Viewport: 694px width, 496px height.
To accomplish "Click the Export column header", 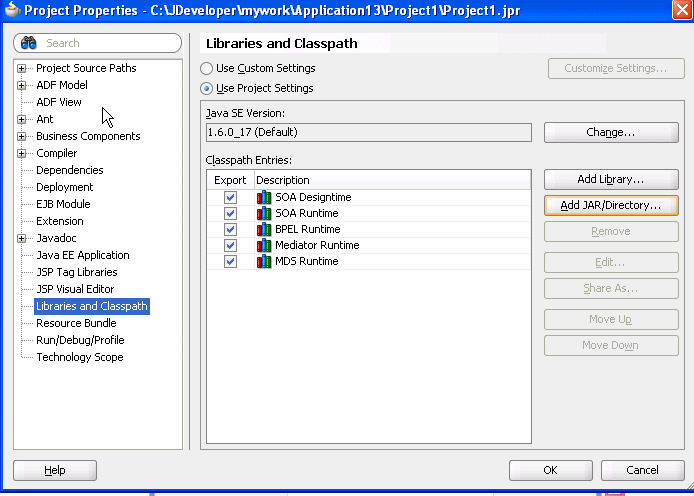I will [x=230, y=180].
